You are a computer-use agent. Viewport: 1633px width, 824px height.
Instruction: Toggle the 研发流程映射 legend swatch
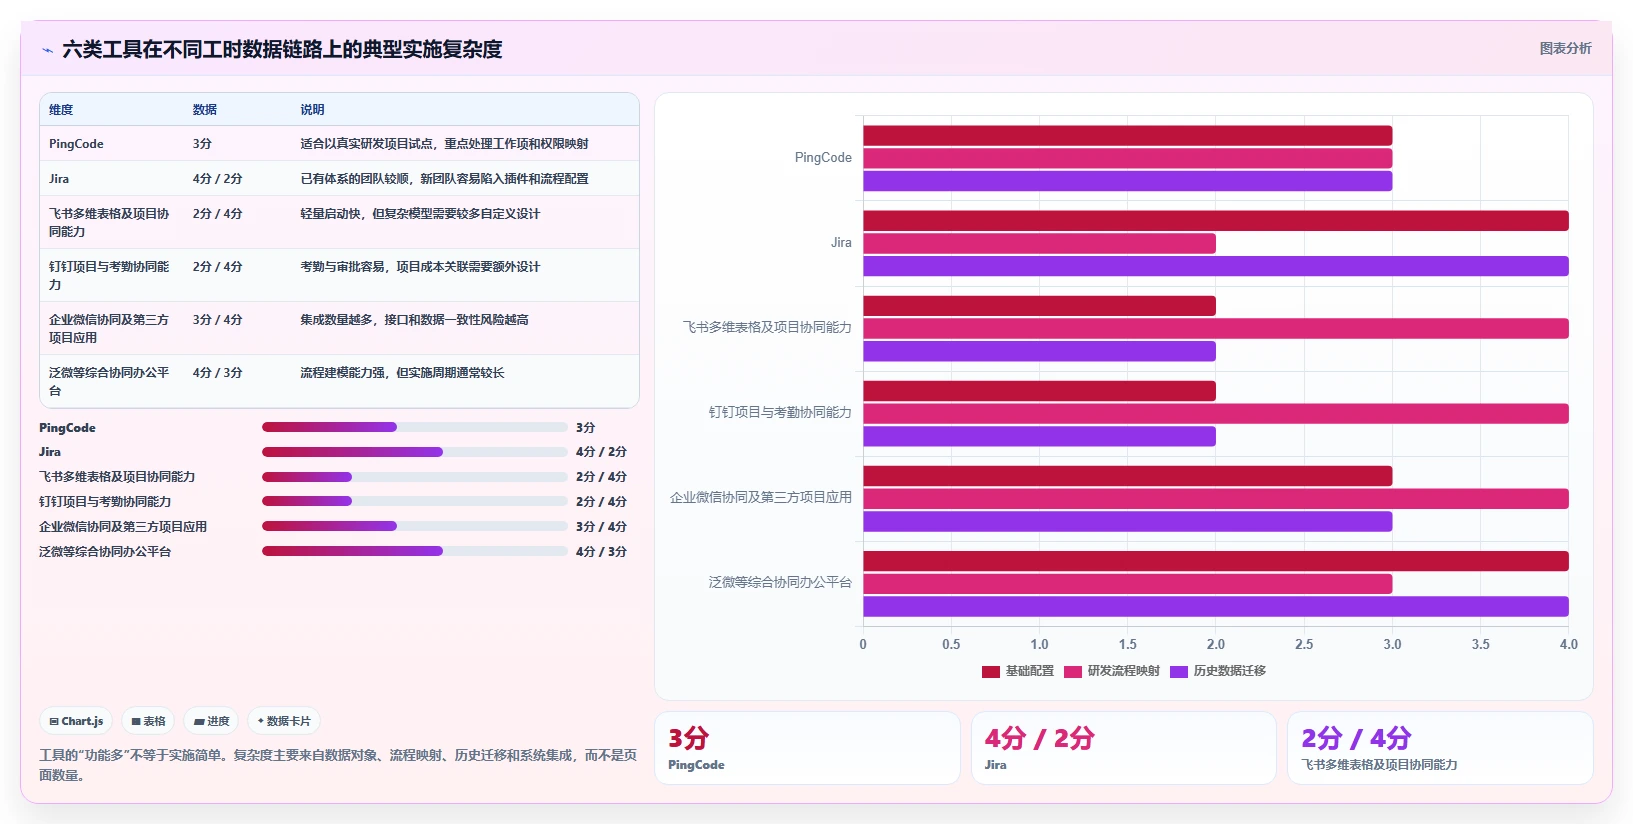(x=1073, y=671)
